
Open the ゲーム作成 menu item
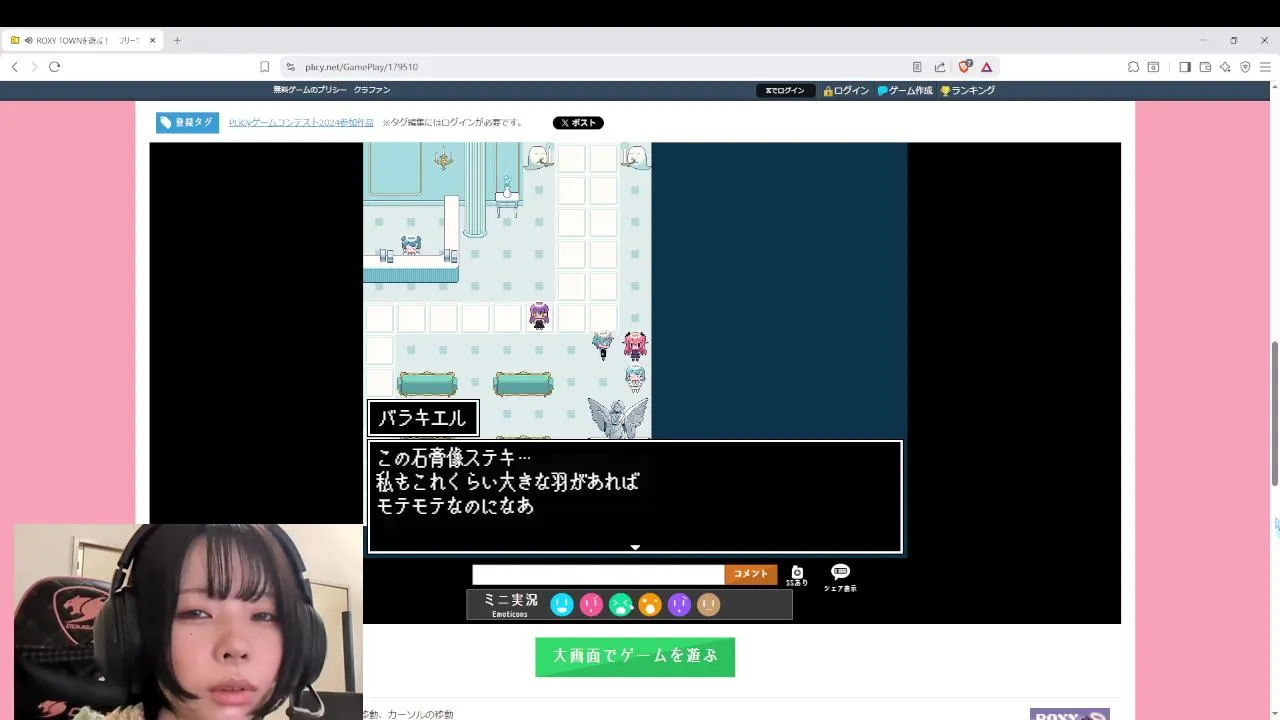[x=905, y=90]
